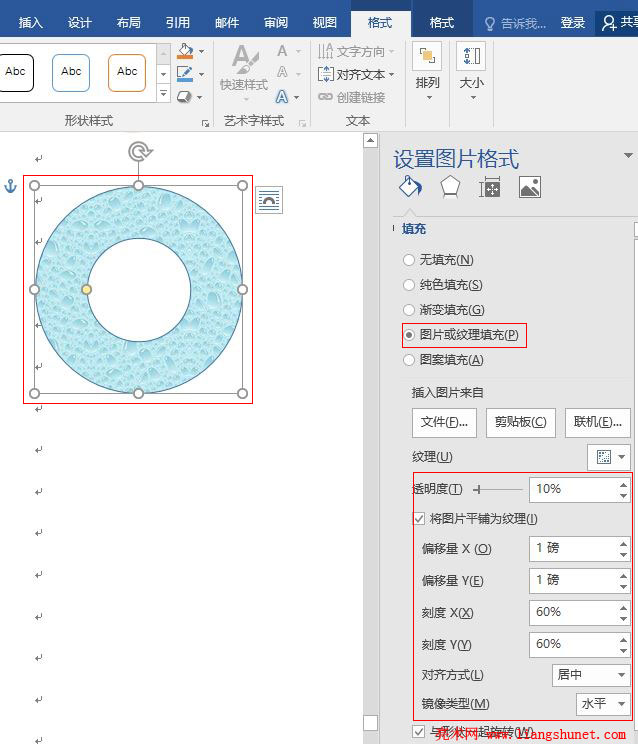Click the Text Direction (文字方向) icon
Viewport: 638px width, 744px height.
[x=325, y=51]
